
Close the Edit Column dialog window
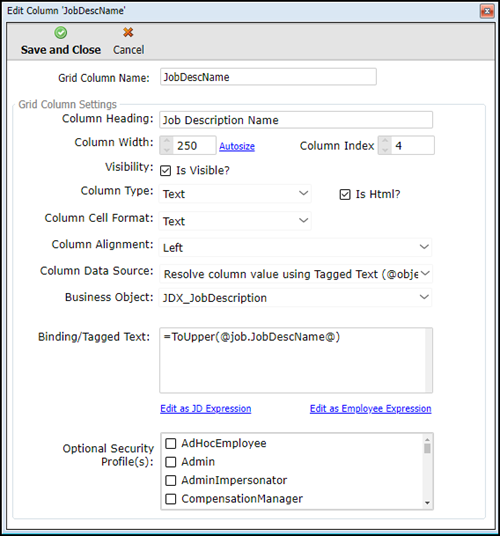[487, 11]
